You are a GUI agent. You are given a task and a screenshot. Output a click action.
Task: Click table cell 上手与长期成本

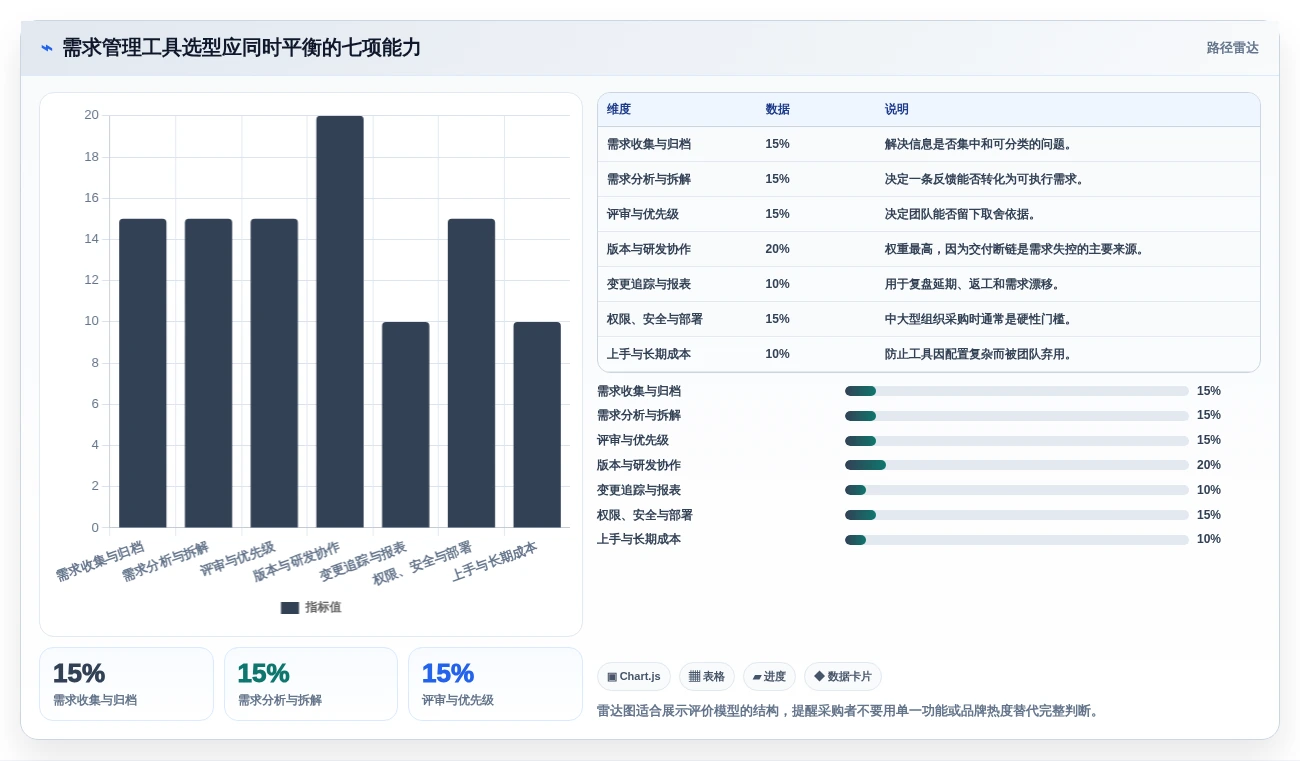[x=649, y=354]
